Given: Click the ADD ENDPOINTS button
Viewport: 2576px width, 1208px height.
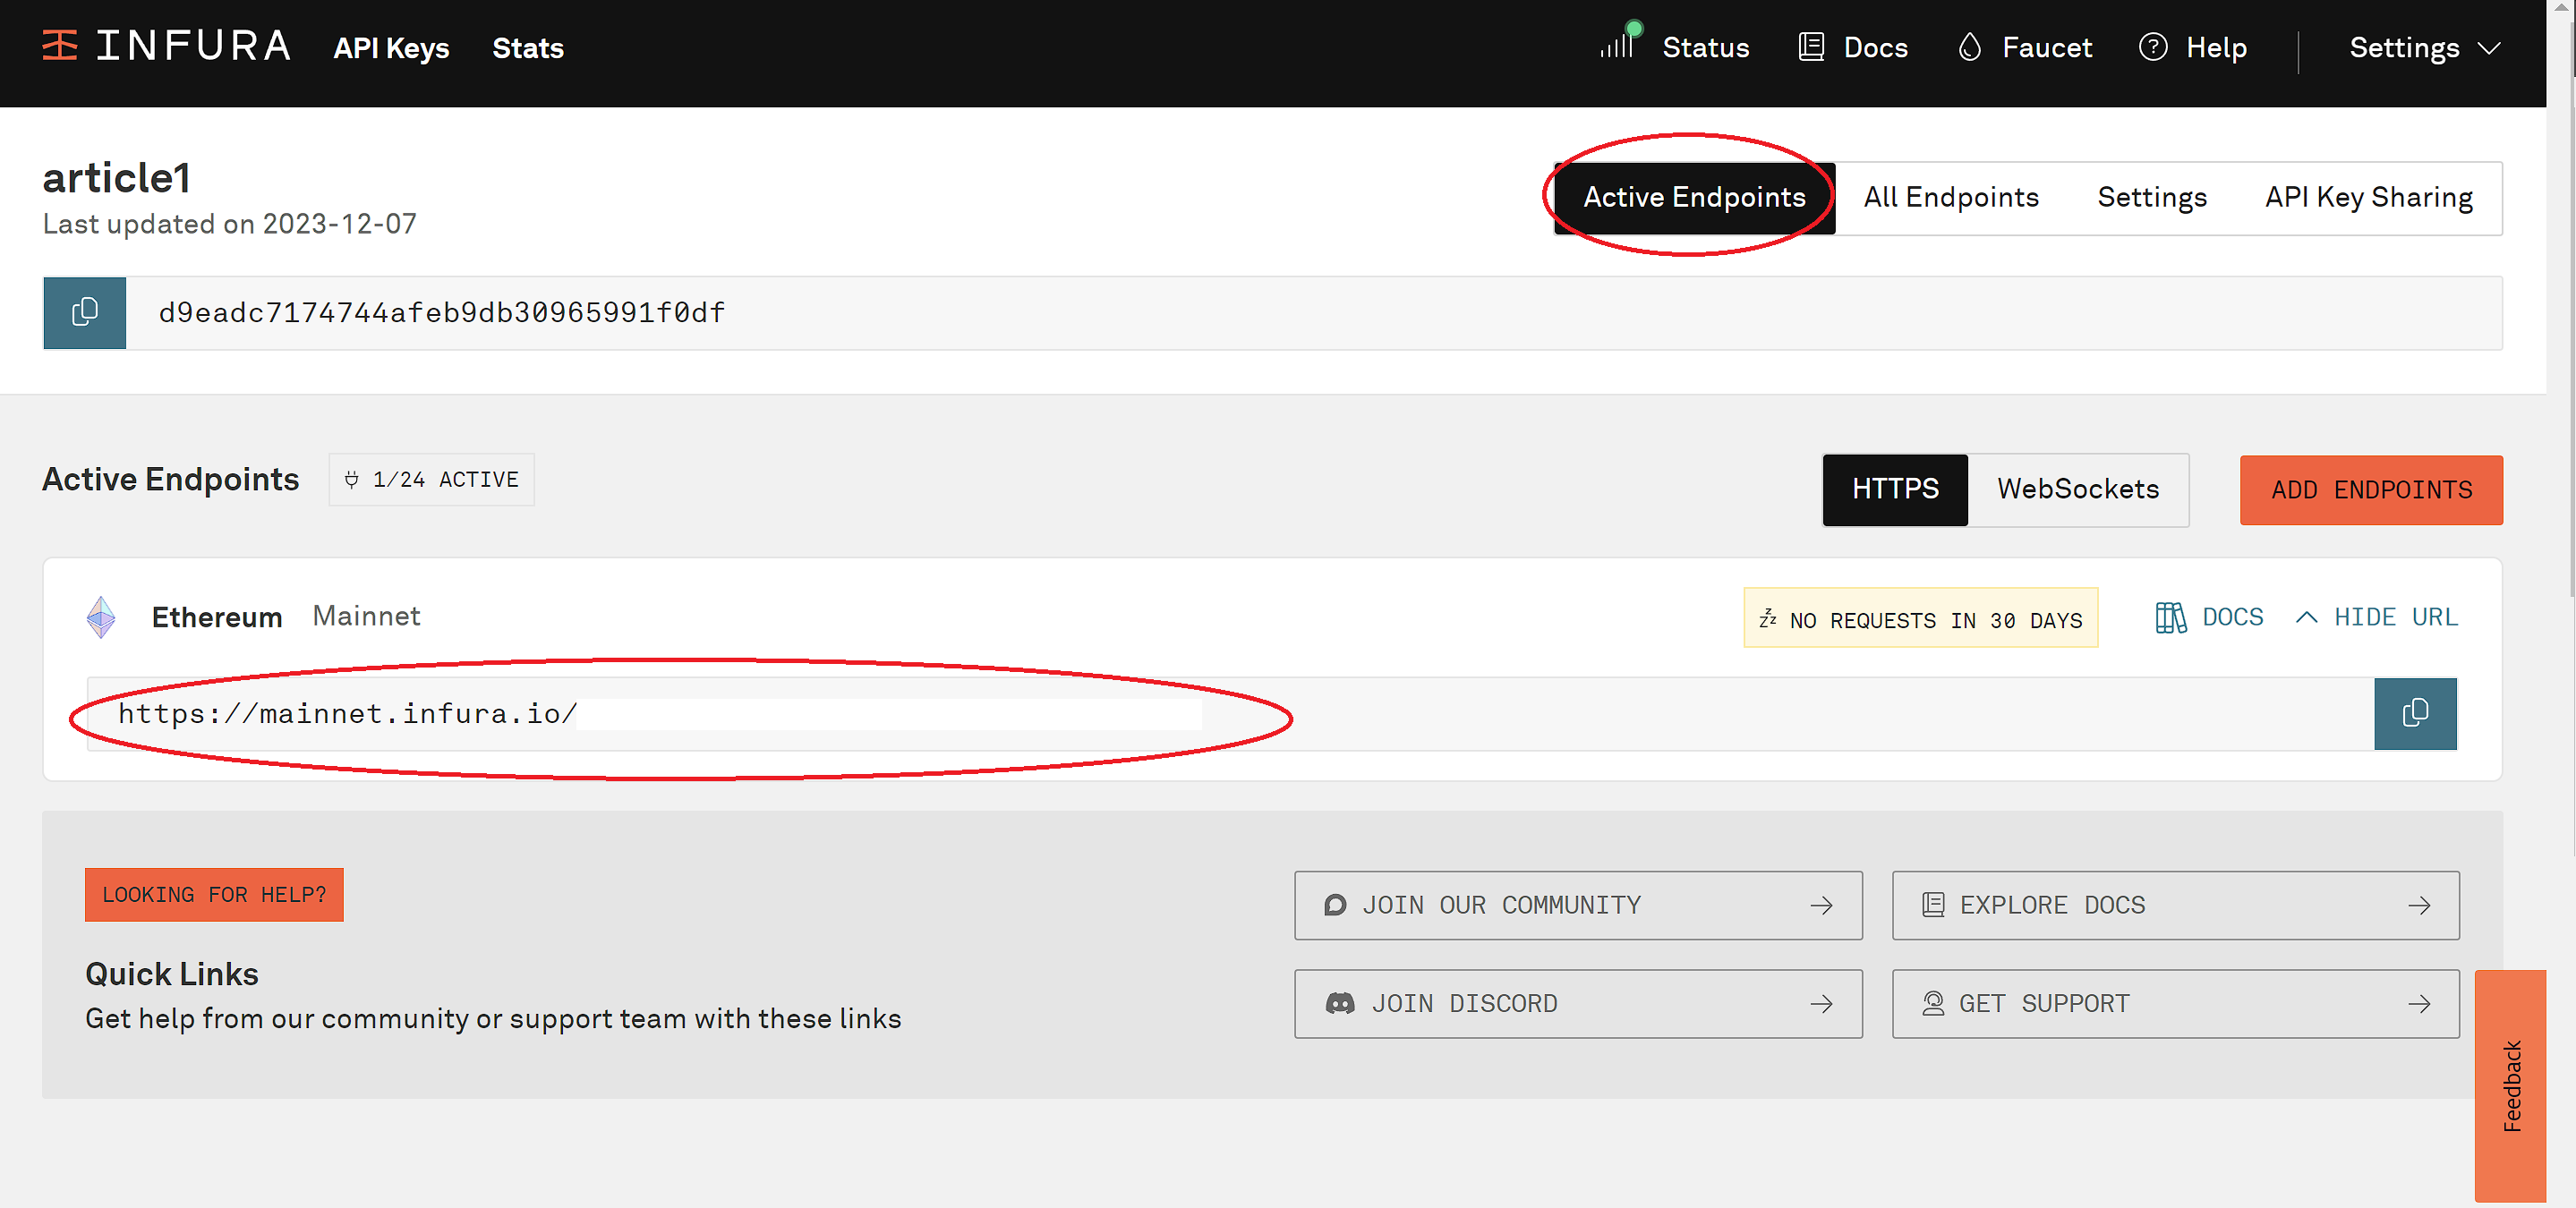Looking at the screenshot, I should coord(2371,489).
